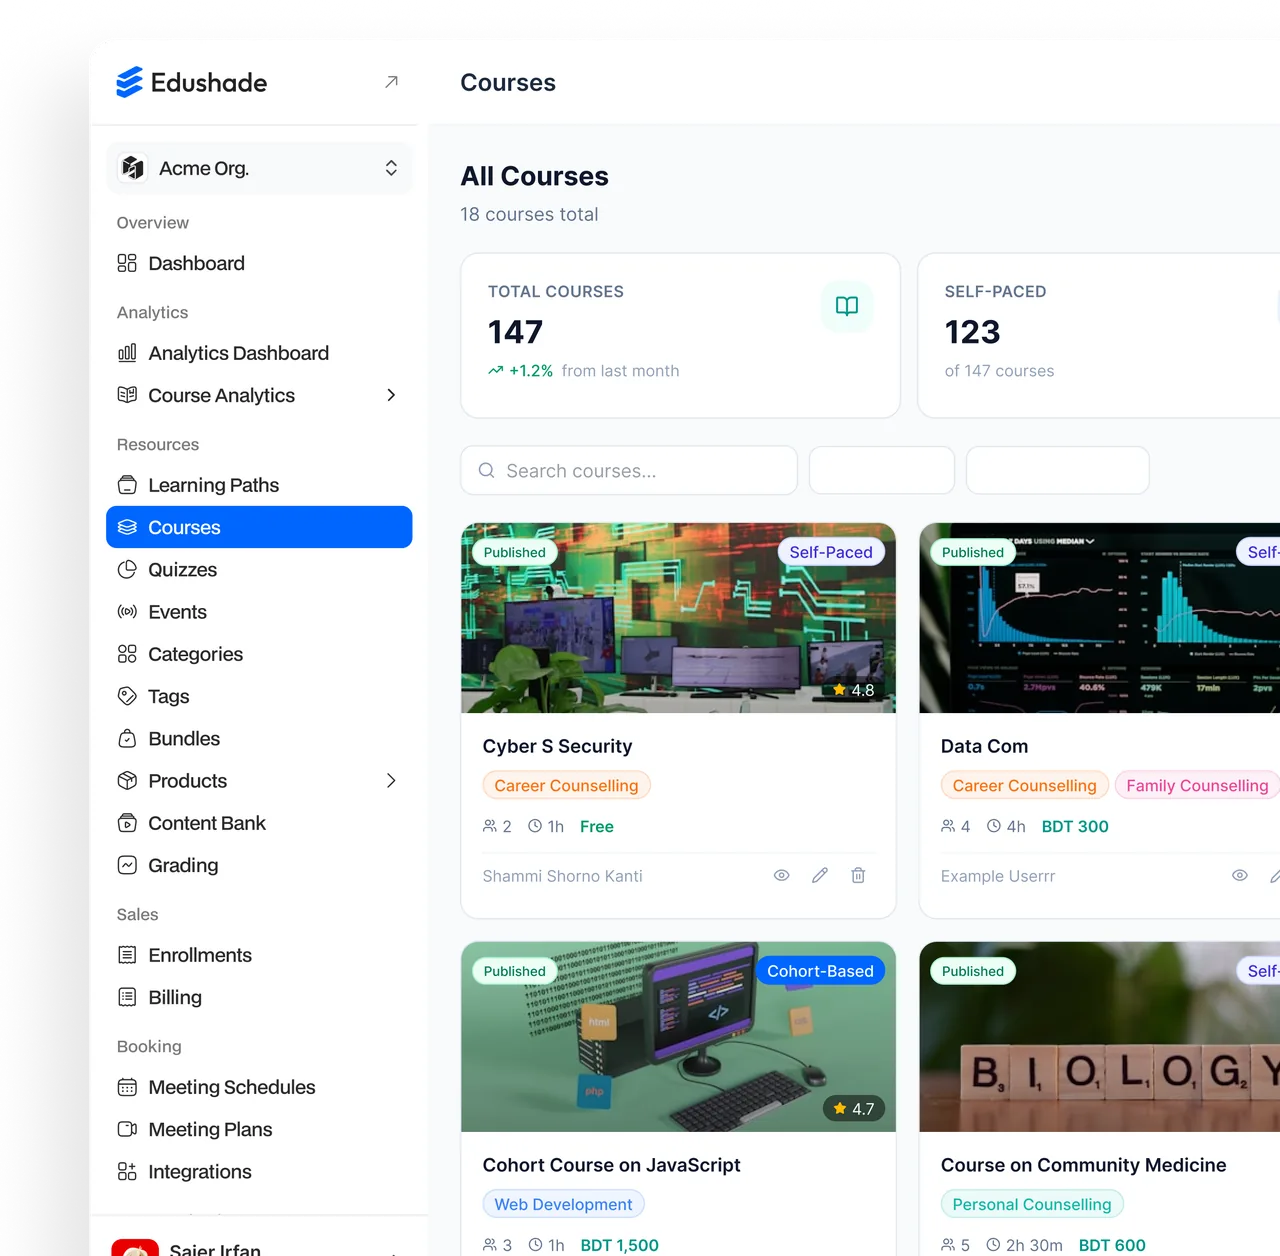This screenshot has height=1256, width=1280.
Task: Select the Courses sidebar item
Action: (259, 527)
